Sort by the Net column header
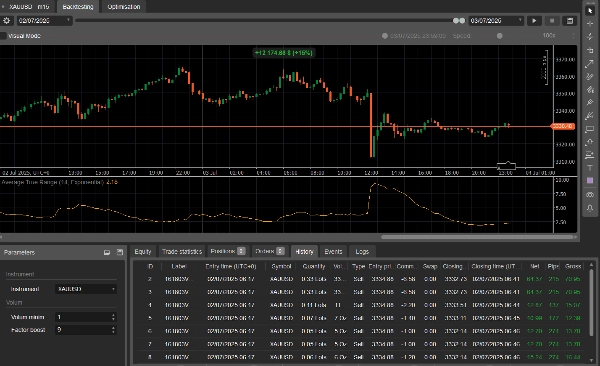600x366 pixels. click(535, 266)
